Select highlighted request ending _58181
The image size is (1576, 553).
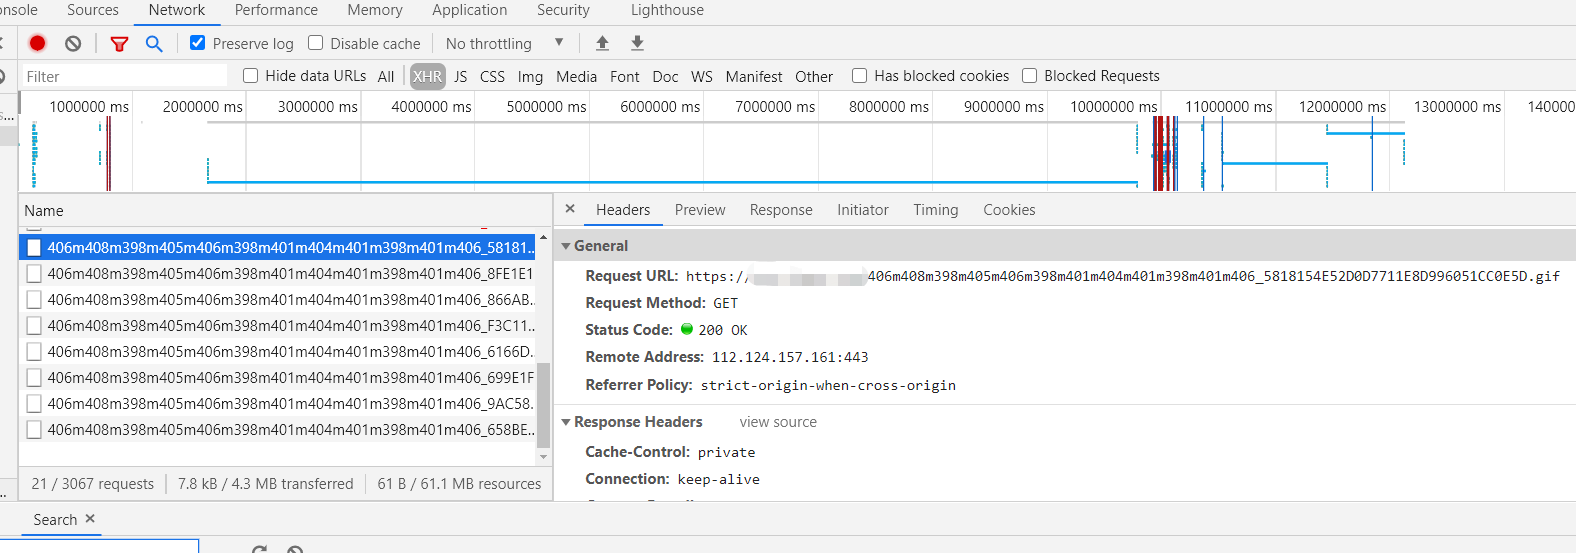click(x=278, y=247)
